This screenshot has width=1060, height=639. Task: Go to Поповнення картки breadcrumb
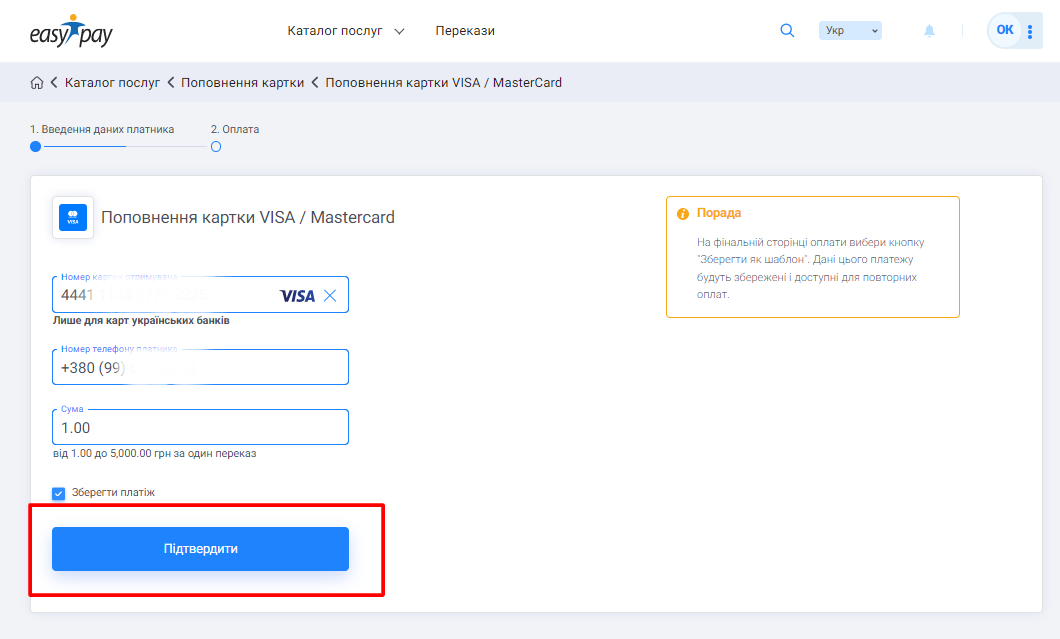(242, 83)
